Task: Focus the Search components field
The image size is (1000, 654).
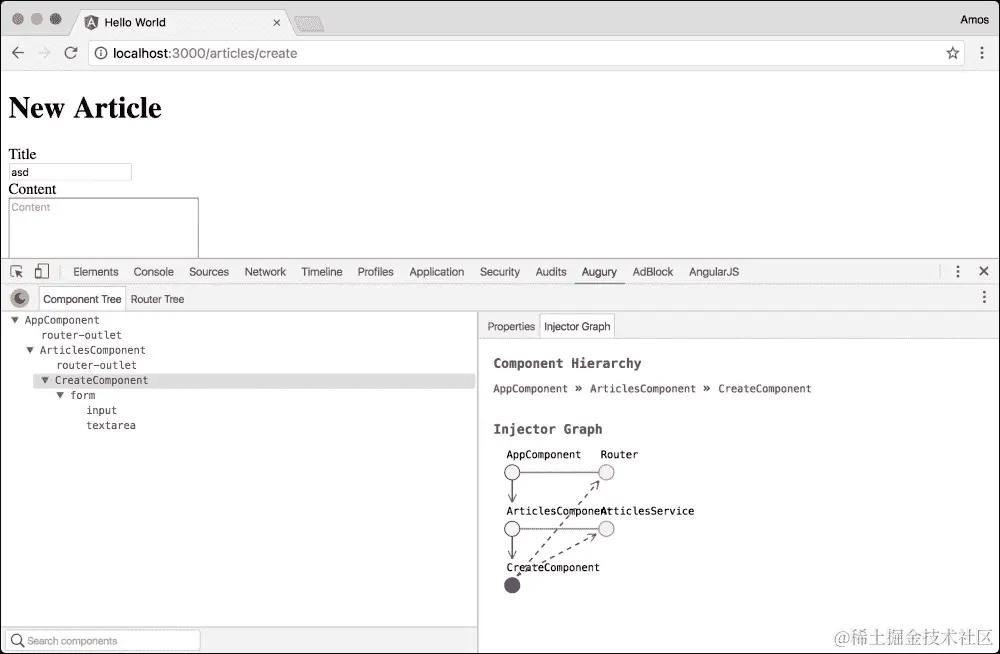Action: pos(103,641)
